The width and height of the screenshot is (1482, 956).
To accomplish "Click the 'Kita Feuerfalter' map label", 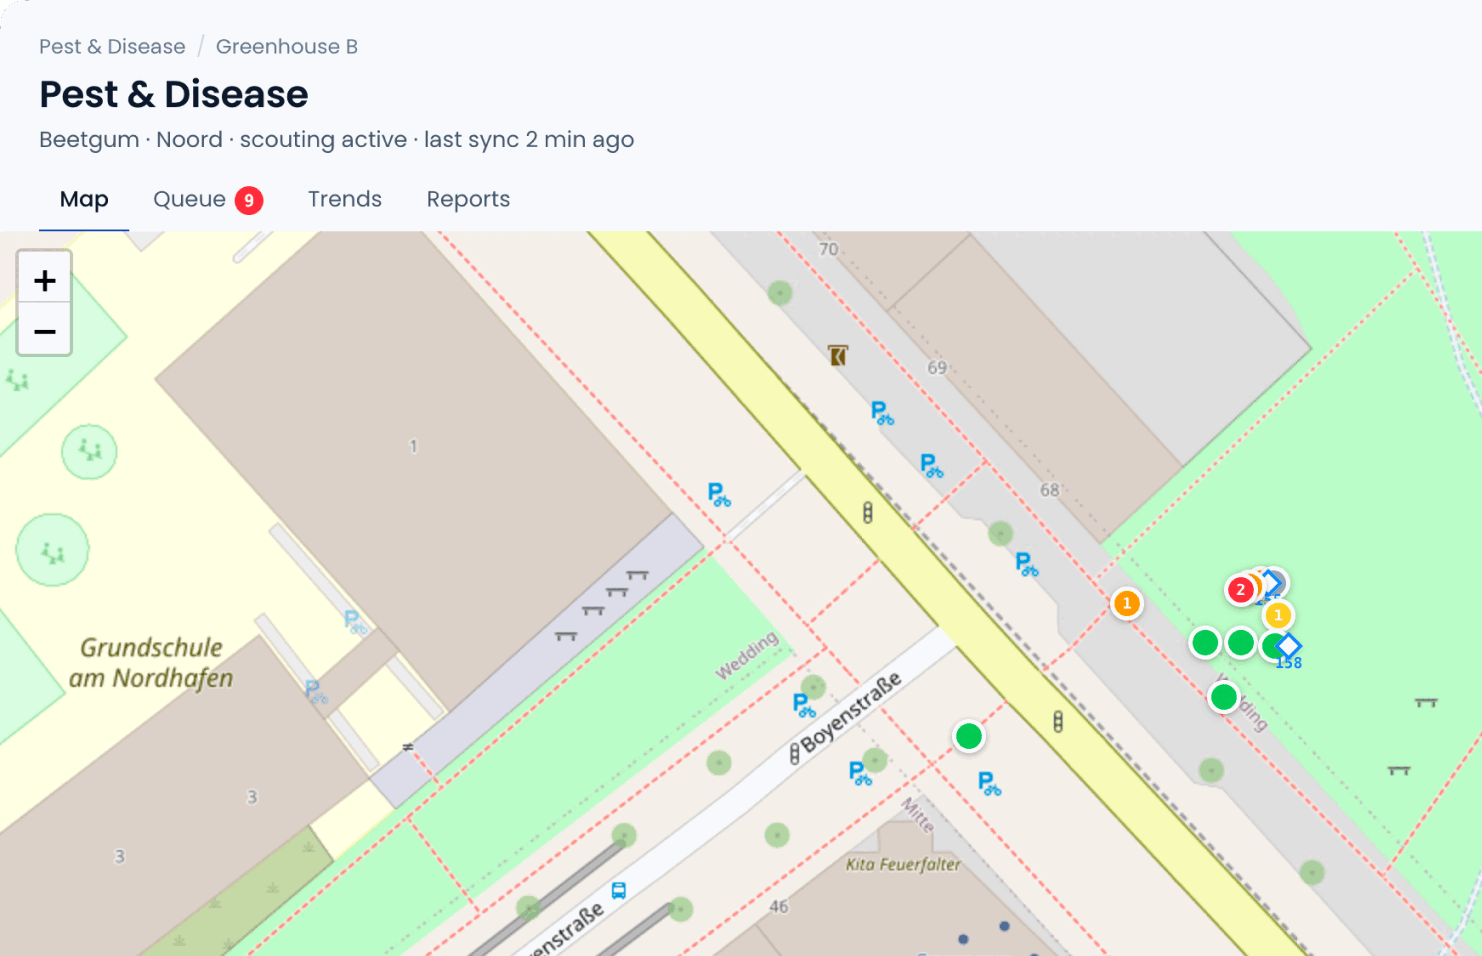I will coord(903,864).
